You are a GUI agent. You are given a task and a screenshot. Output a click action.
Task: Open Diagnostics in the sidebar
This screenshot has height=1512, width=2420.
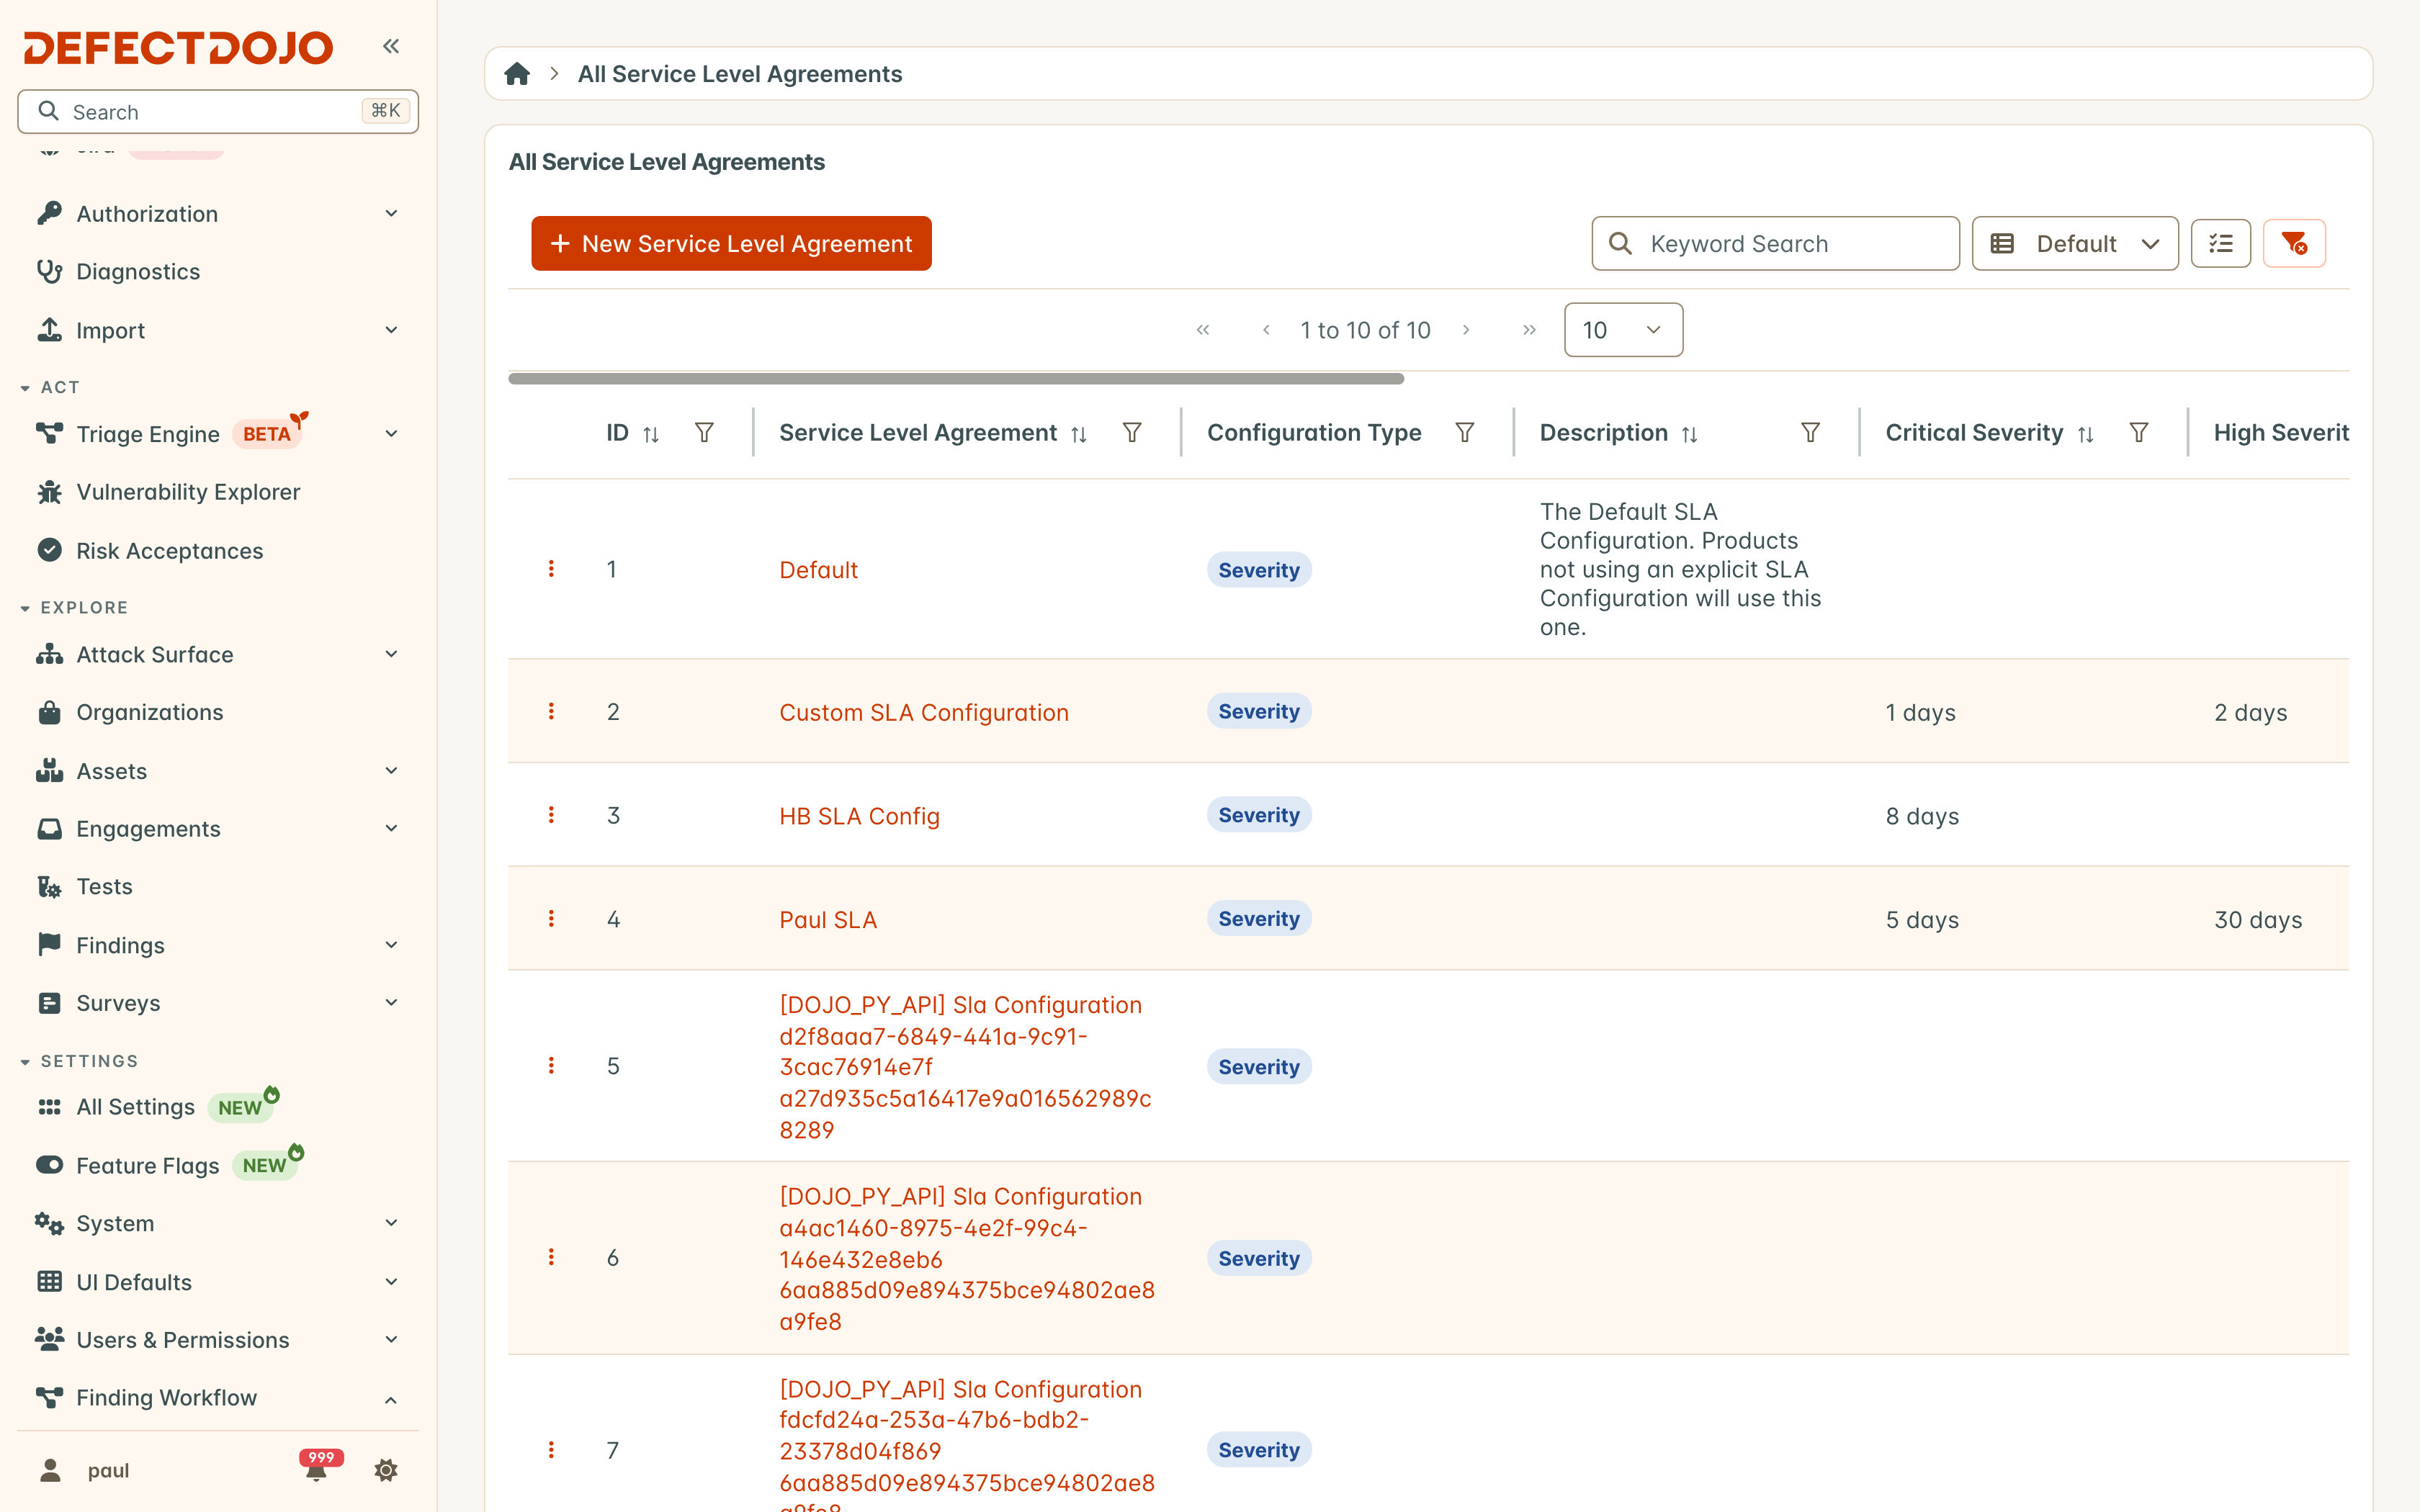138,272
